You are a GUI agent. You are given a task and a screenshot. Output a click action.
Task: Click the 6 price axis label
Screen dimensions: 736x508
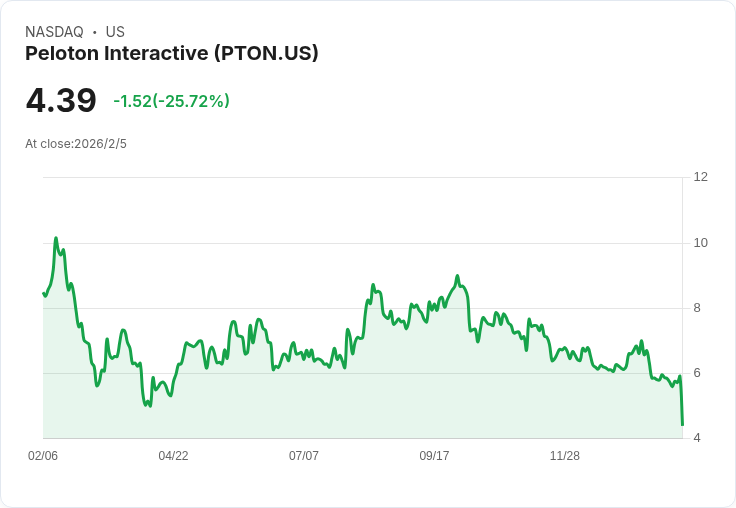(697, 373)
